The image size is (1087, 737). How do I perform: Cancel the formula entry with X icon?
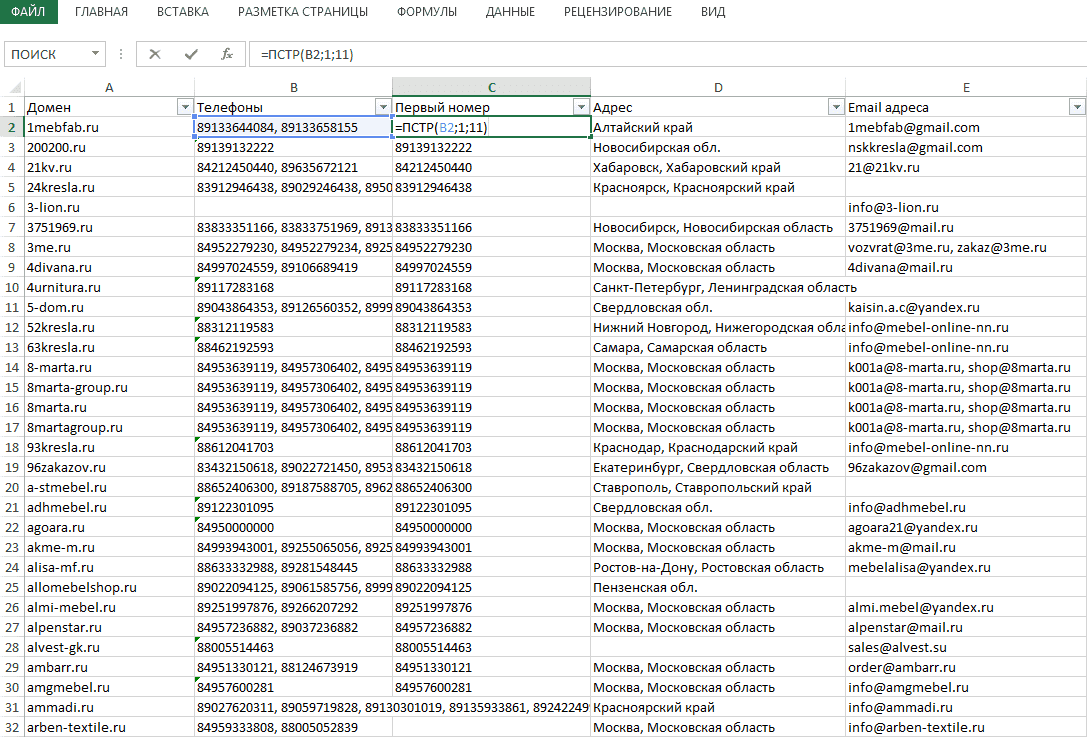(x=155, y=54)
